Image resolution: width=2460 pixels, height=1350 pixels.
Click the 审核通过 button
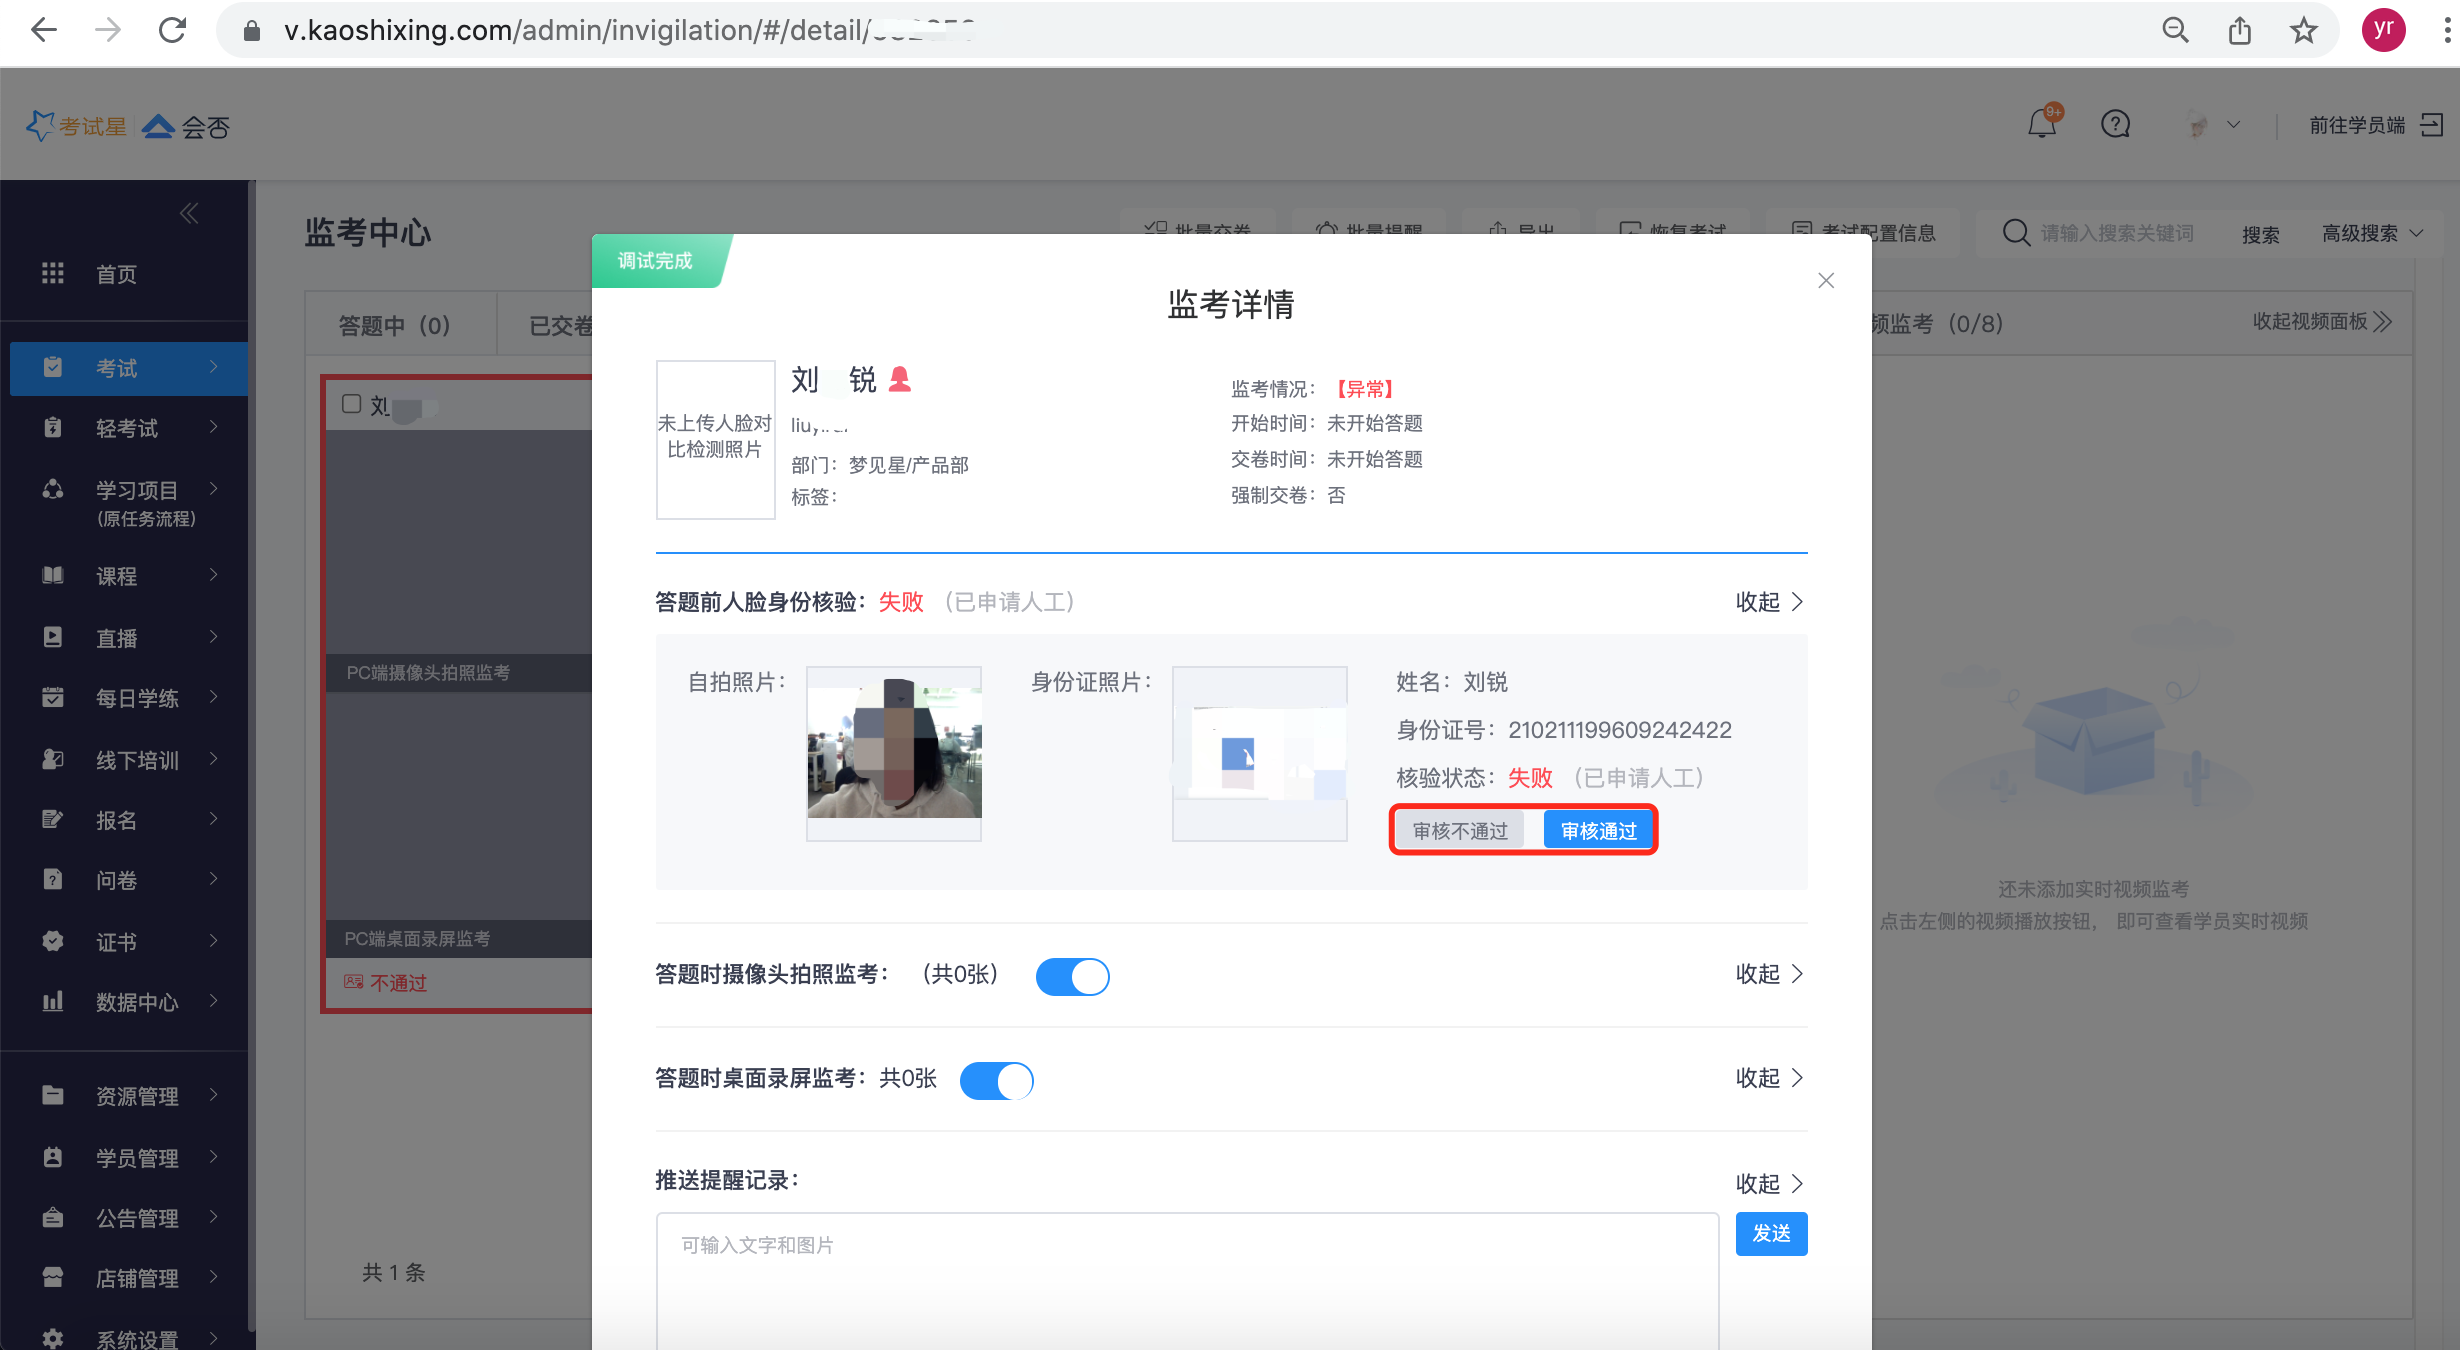point(1597,831)
